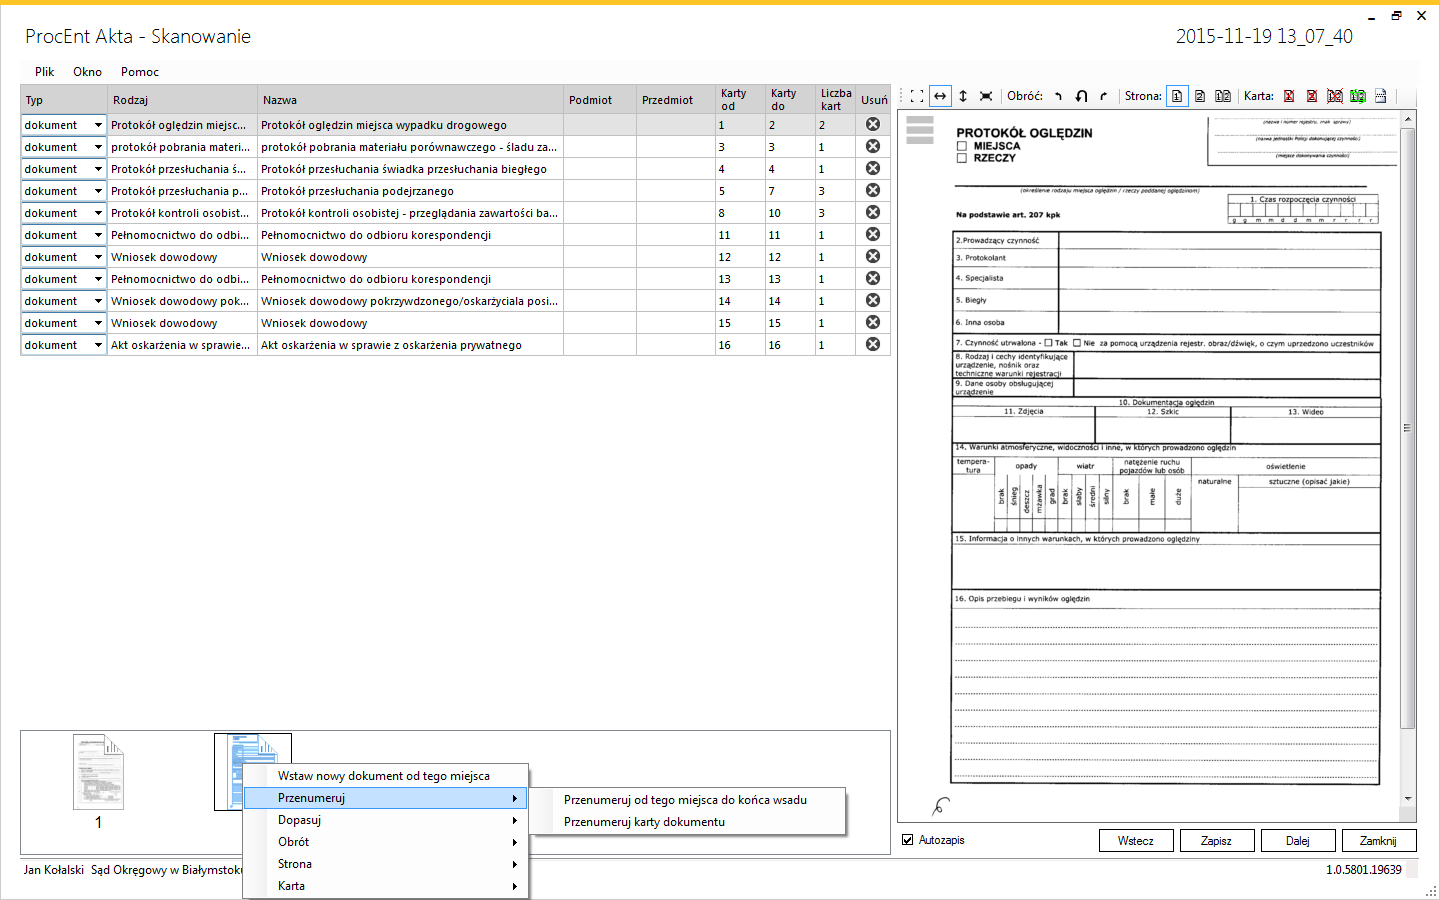
Task: Remove Protokół przesłuchania świadka row via Usuń
Action: [873, 168]
